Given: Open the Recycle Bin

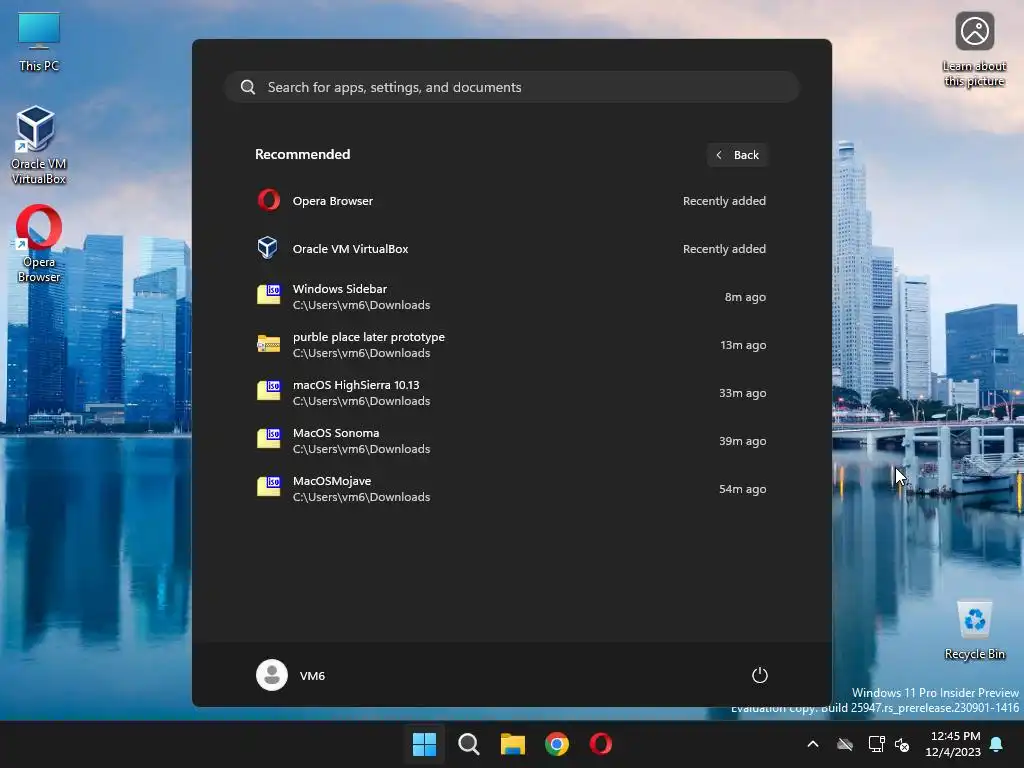Looking at the screenshot, I should pos(974,630).
